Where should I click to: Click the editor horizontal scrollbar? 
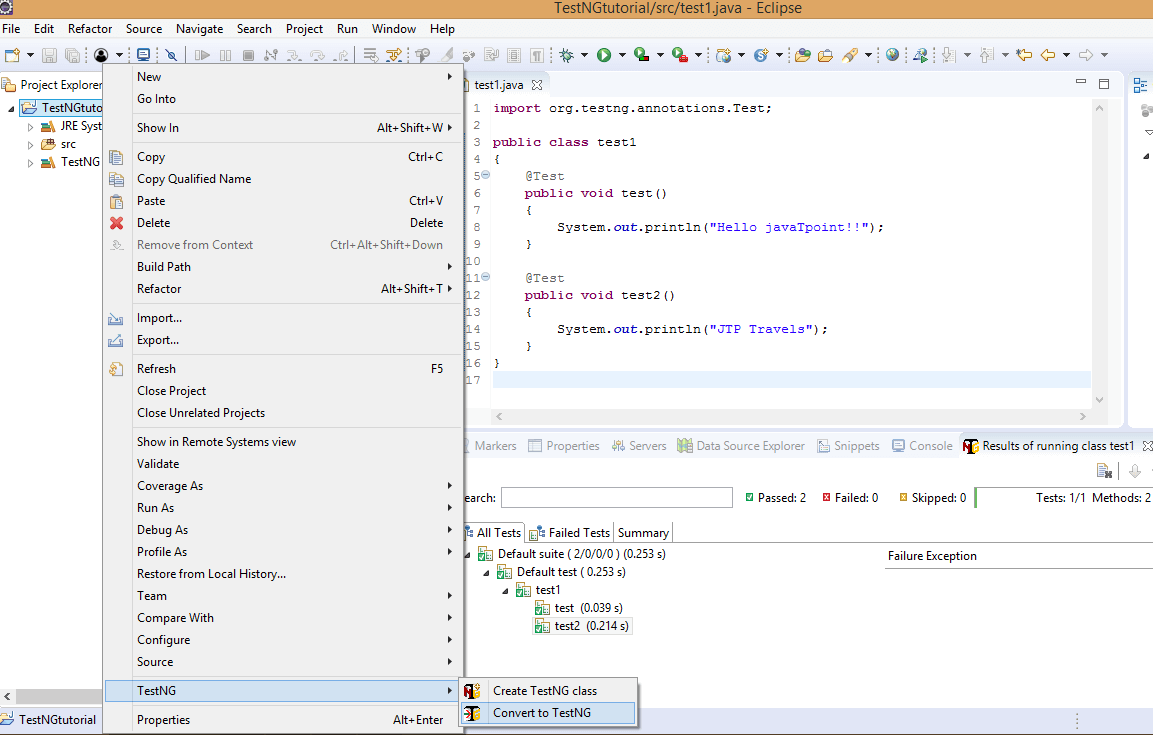click(790, 416)
